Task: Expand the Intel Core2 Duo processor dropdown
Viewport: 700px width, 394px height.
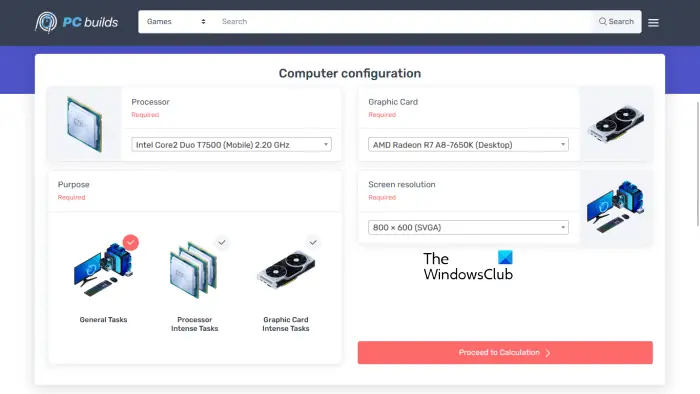Action: [231, 145]
